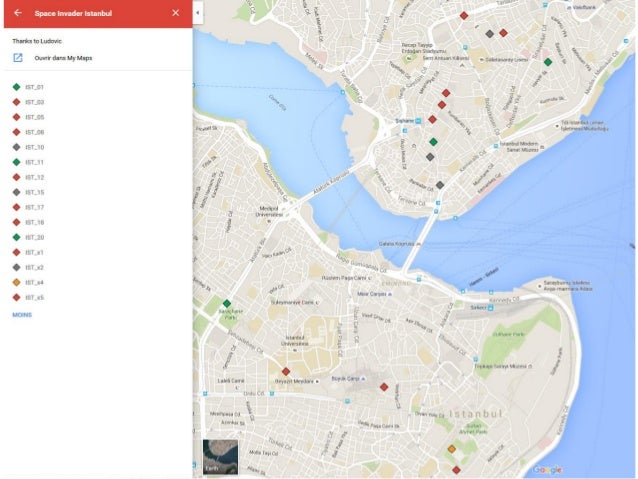Collapse the side panel with the arrow tab

(198, 13)
